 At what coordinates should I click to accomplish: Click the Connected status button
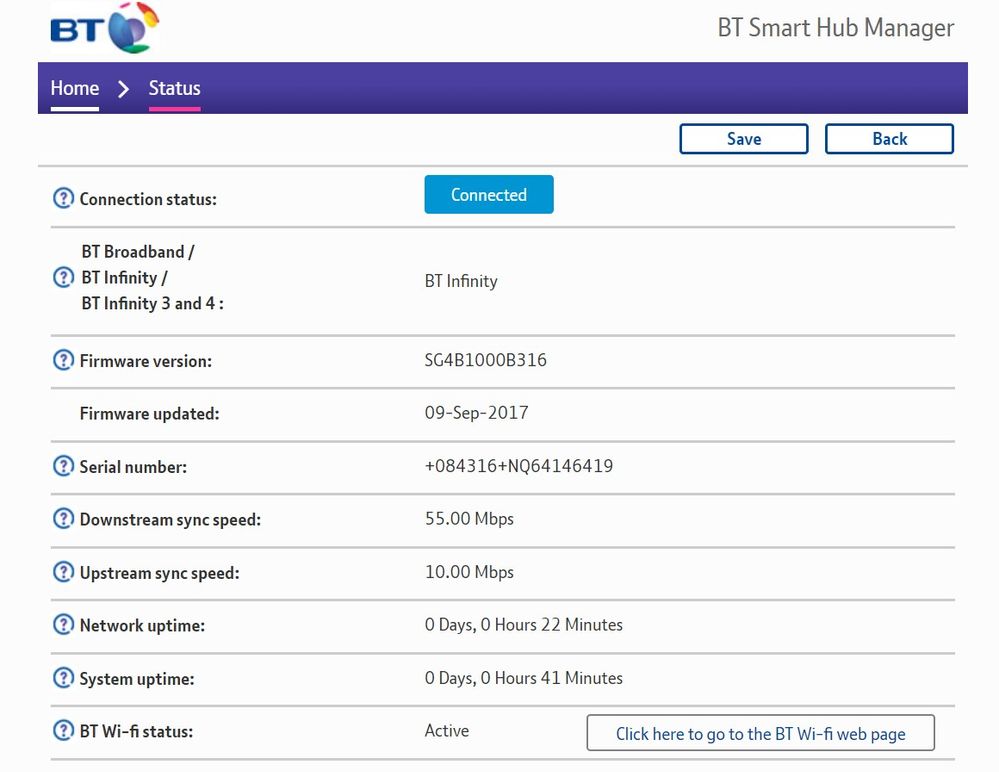pos(489,194)
